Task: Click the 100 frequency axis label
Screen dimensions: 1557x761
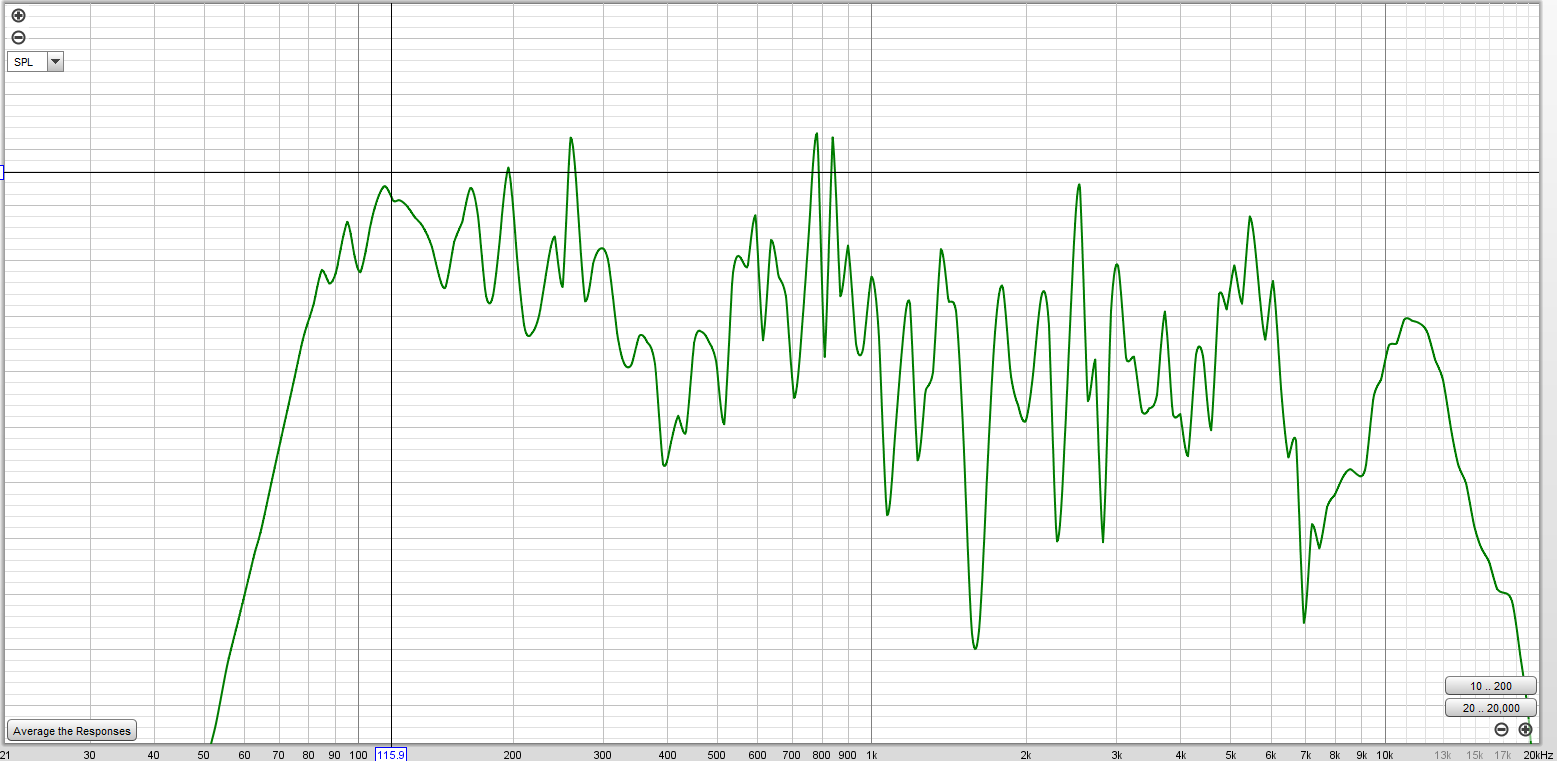Action: pos(358,754)
